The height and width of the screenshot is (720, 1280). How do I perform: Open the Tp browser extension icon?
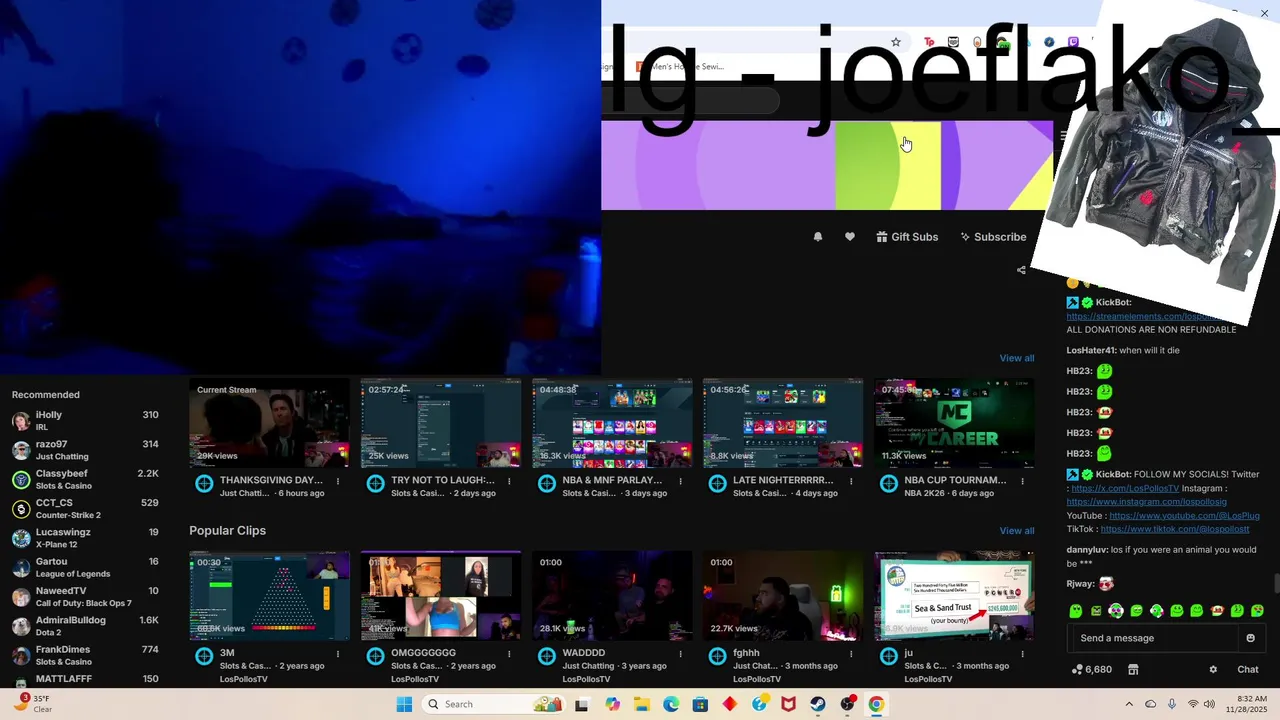[x=929, y=42]
